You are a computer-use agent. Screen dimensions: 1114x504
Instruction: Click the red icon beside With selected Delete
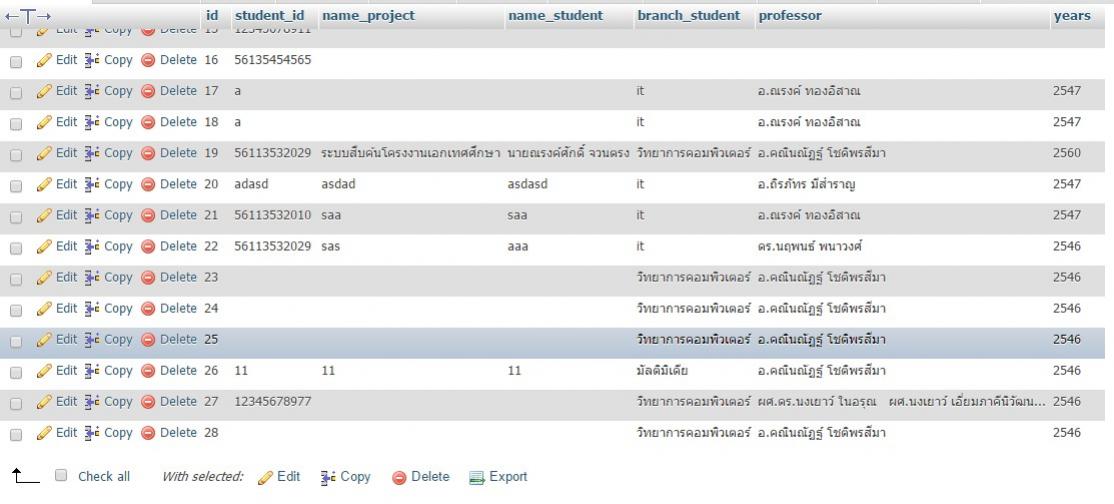tap(399, 478)
